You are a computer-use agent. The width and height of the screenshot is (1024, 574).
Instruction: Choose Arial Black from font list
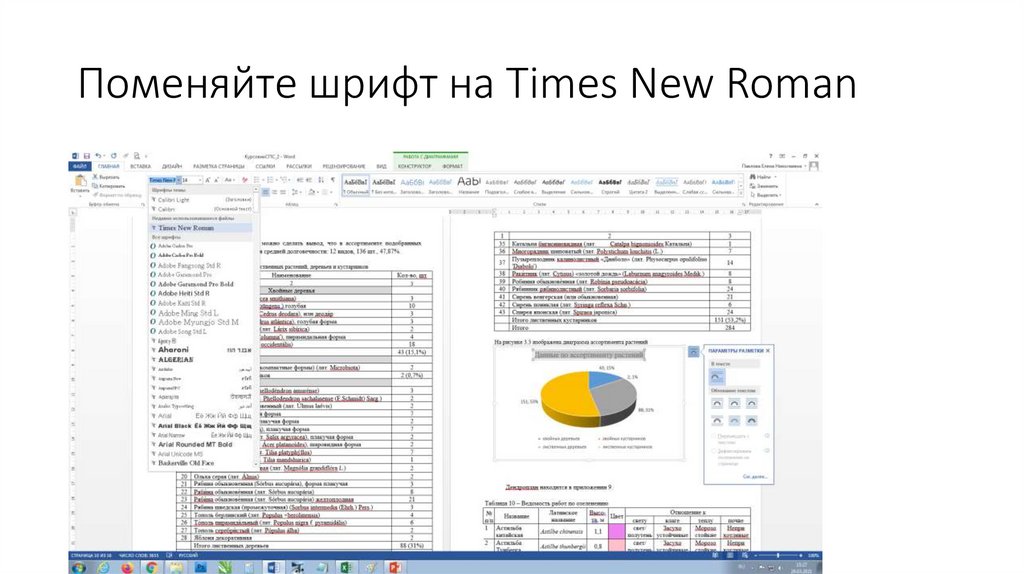click(x=200, y=426)
